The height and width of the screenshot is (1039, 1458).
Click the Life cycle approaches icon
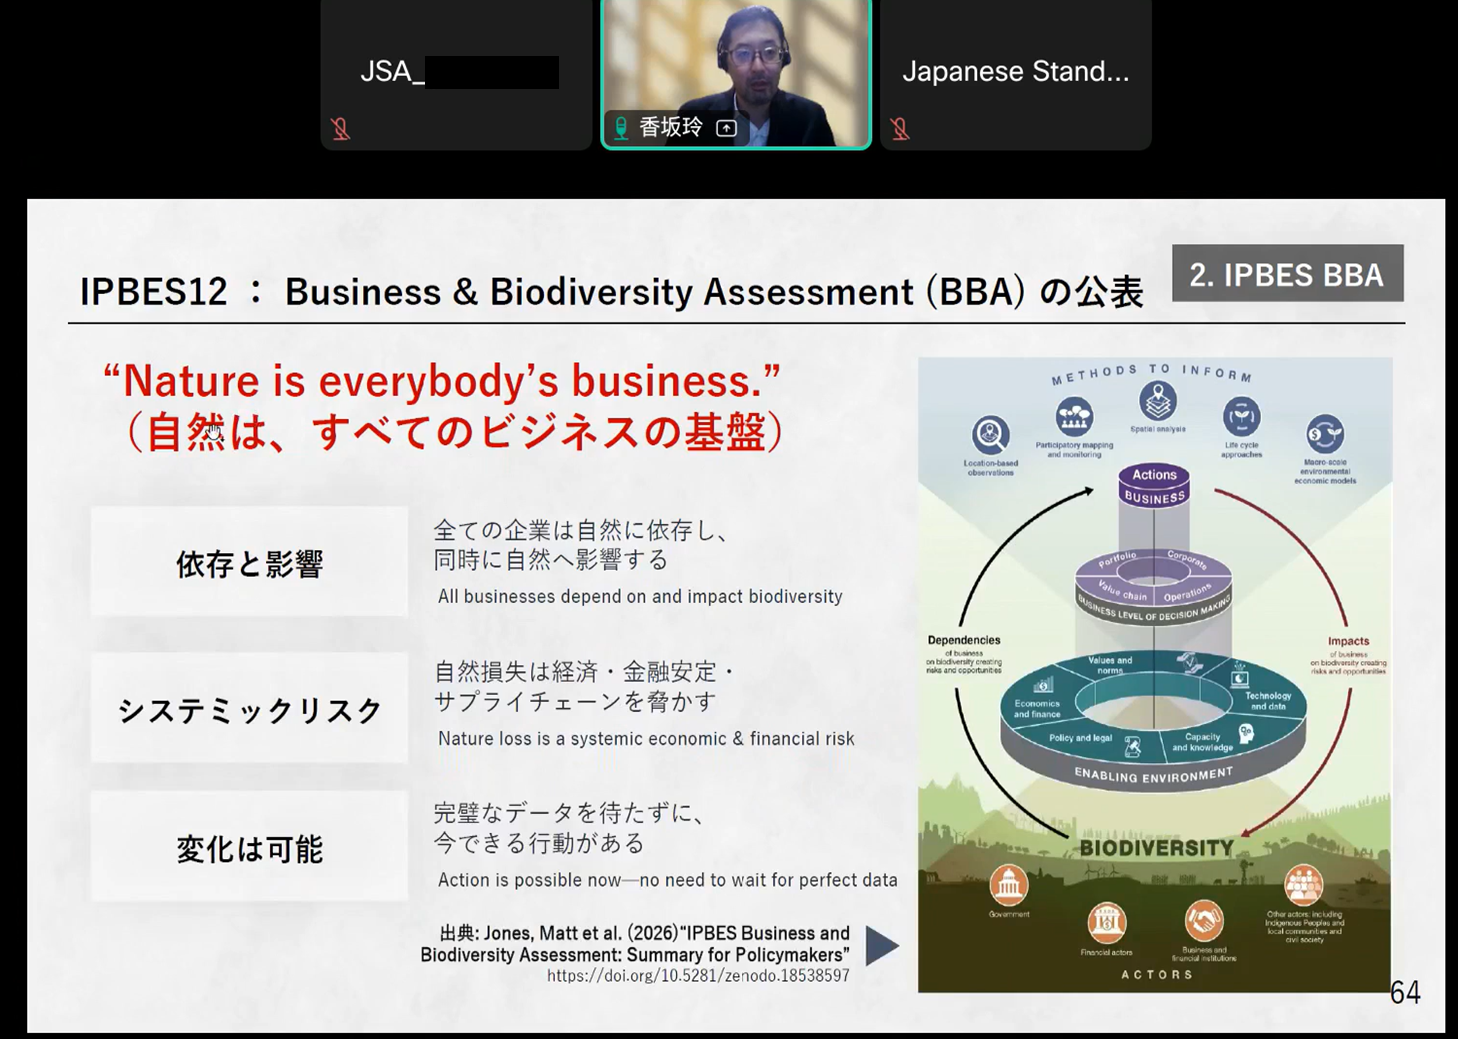click(x=1241, y=417)
